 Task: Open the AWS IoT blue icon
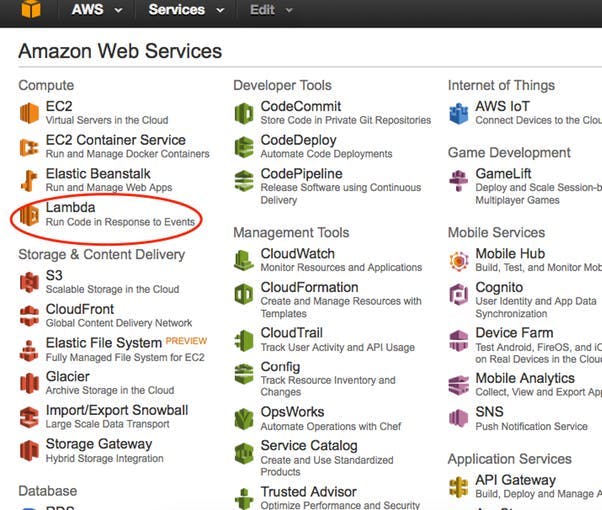pos(459,113)
